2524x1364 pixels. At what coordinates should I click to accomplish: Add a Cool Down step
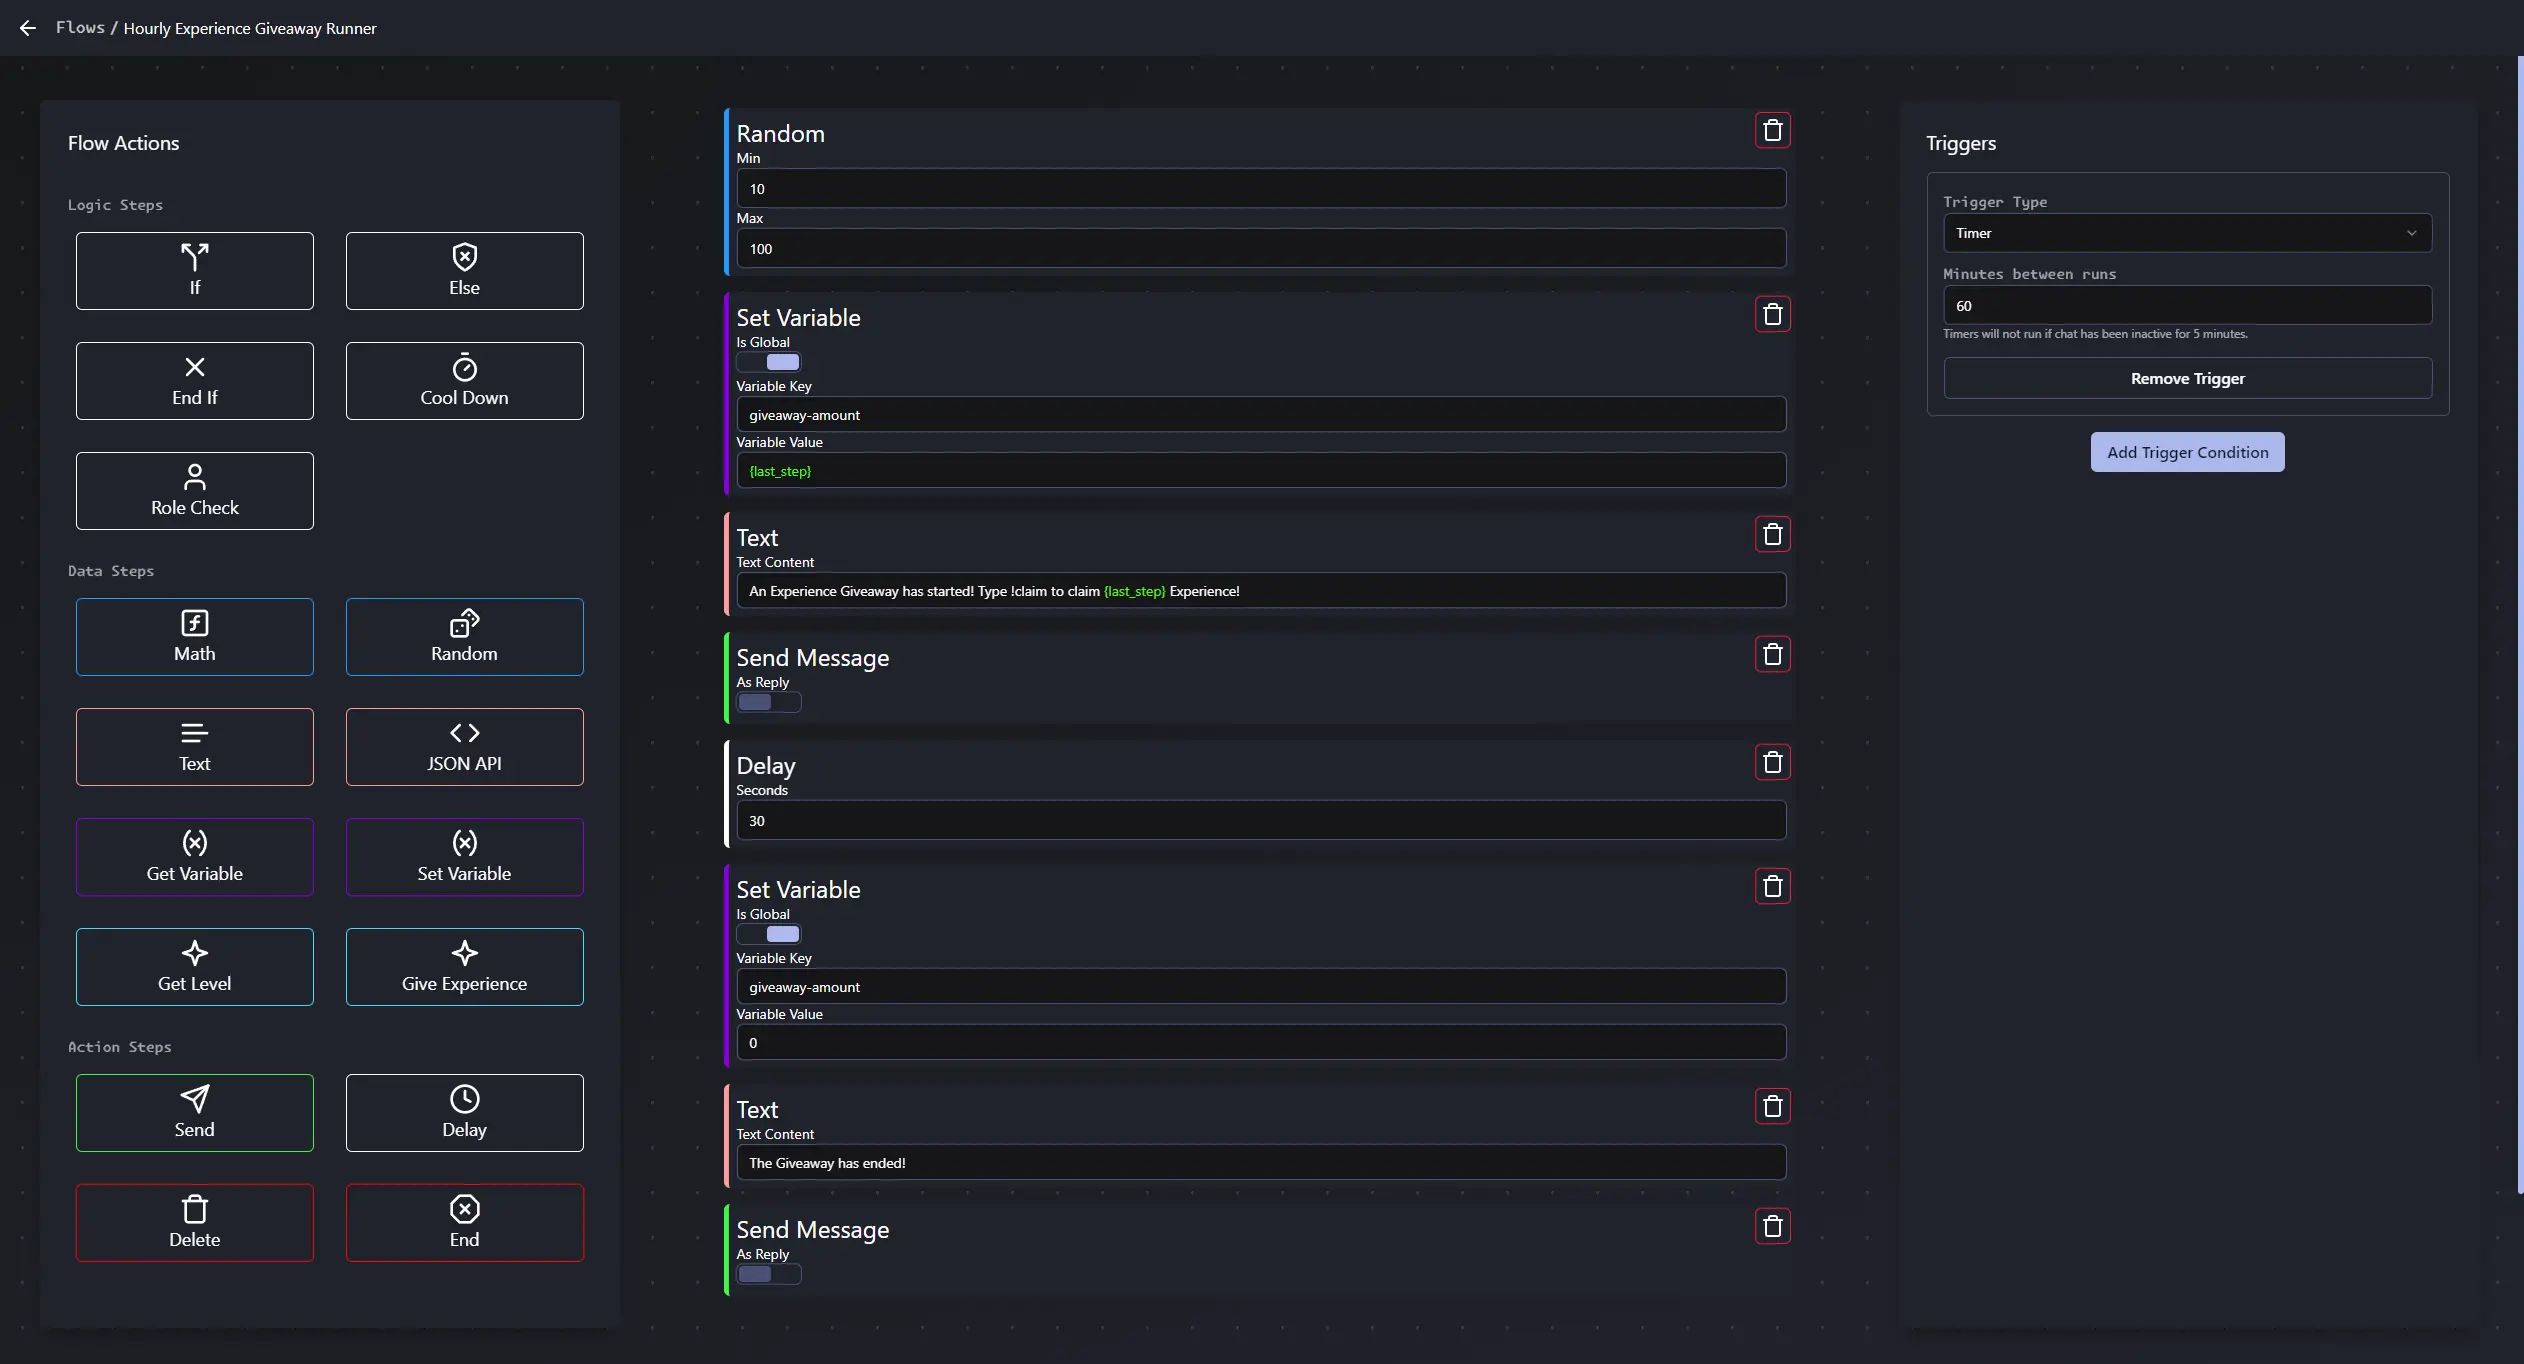(464, 381)
